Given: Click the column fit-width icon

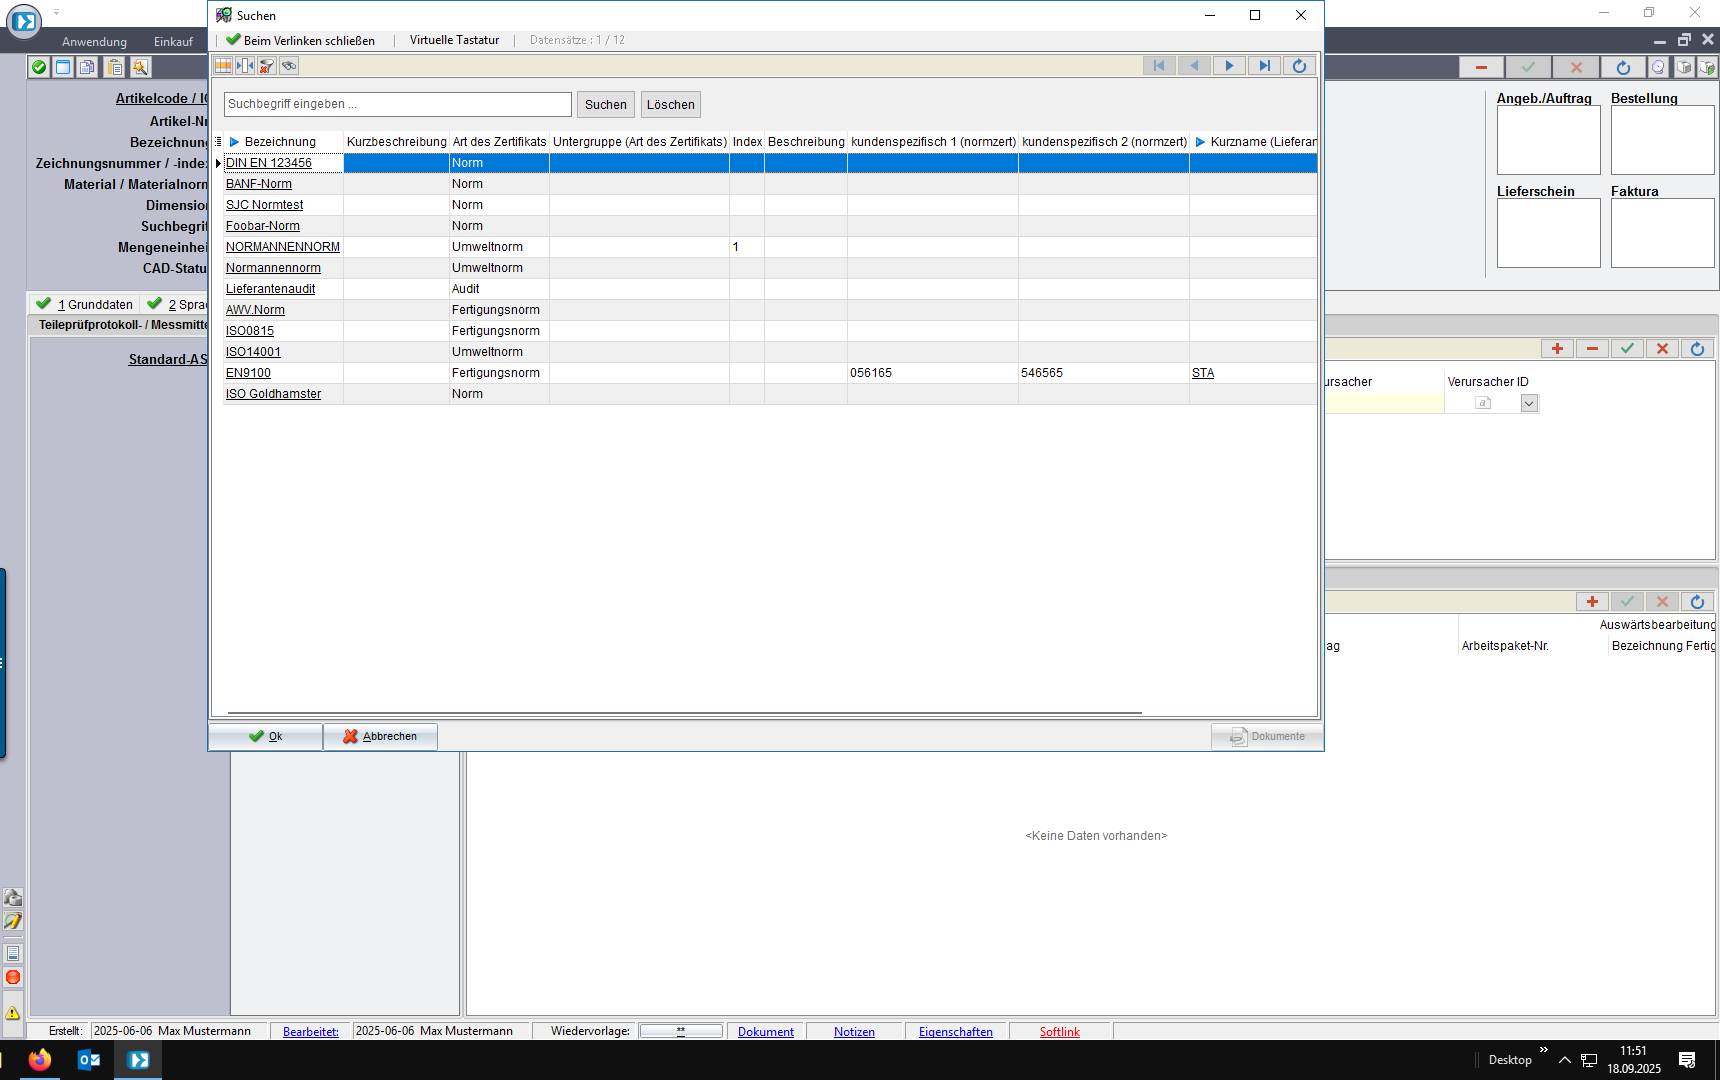Looking at the screenshot, I should click(245, 66).
